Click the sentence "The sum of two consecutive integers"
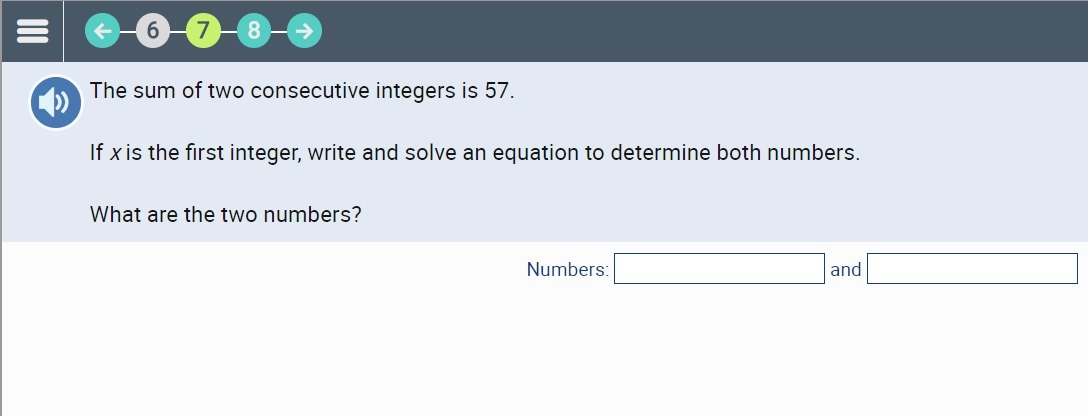Screen dimensions: 1088x416 [x=301, y=91]
